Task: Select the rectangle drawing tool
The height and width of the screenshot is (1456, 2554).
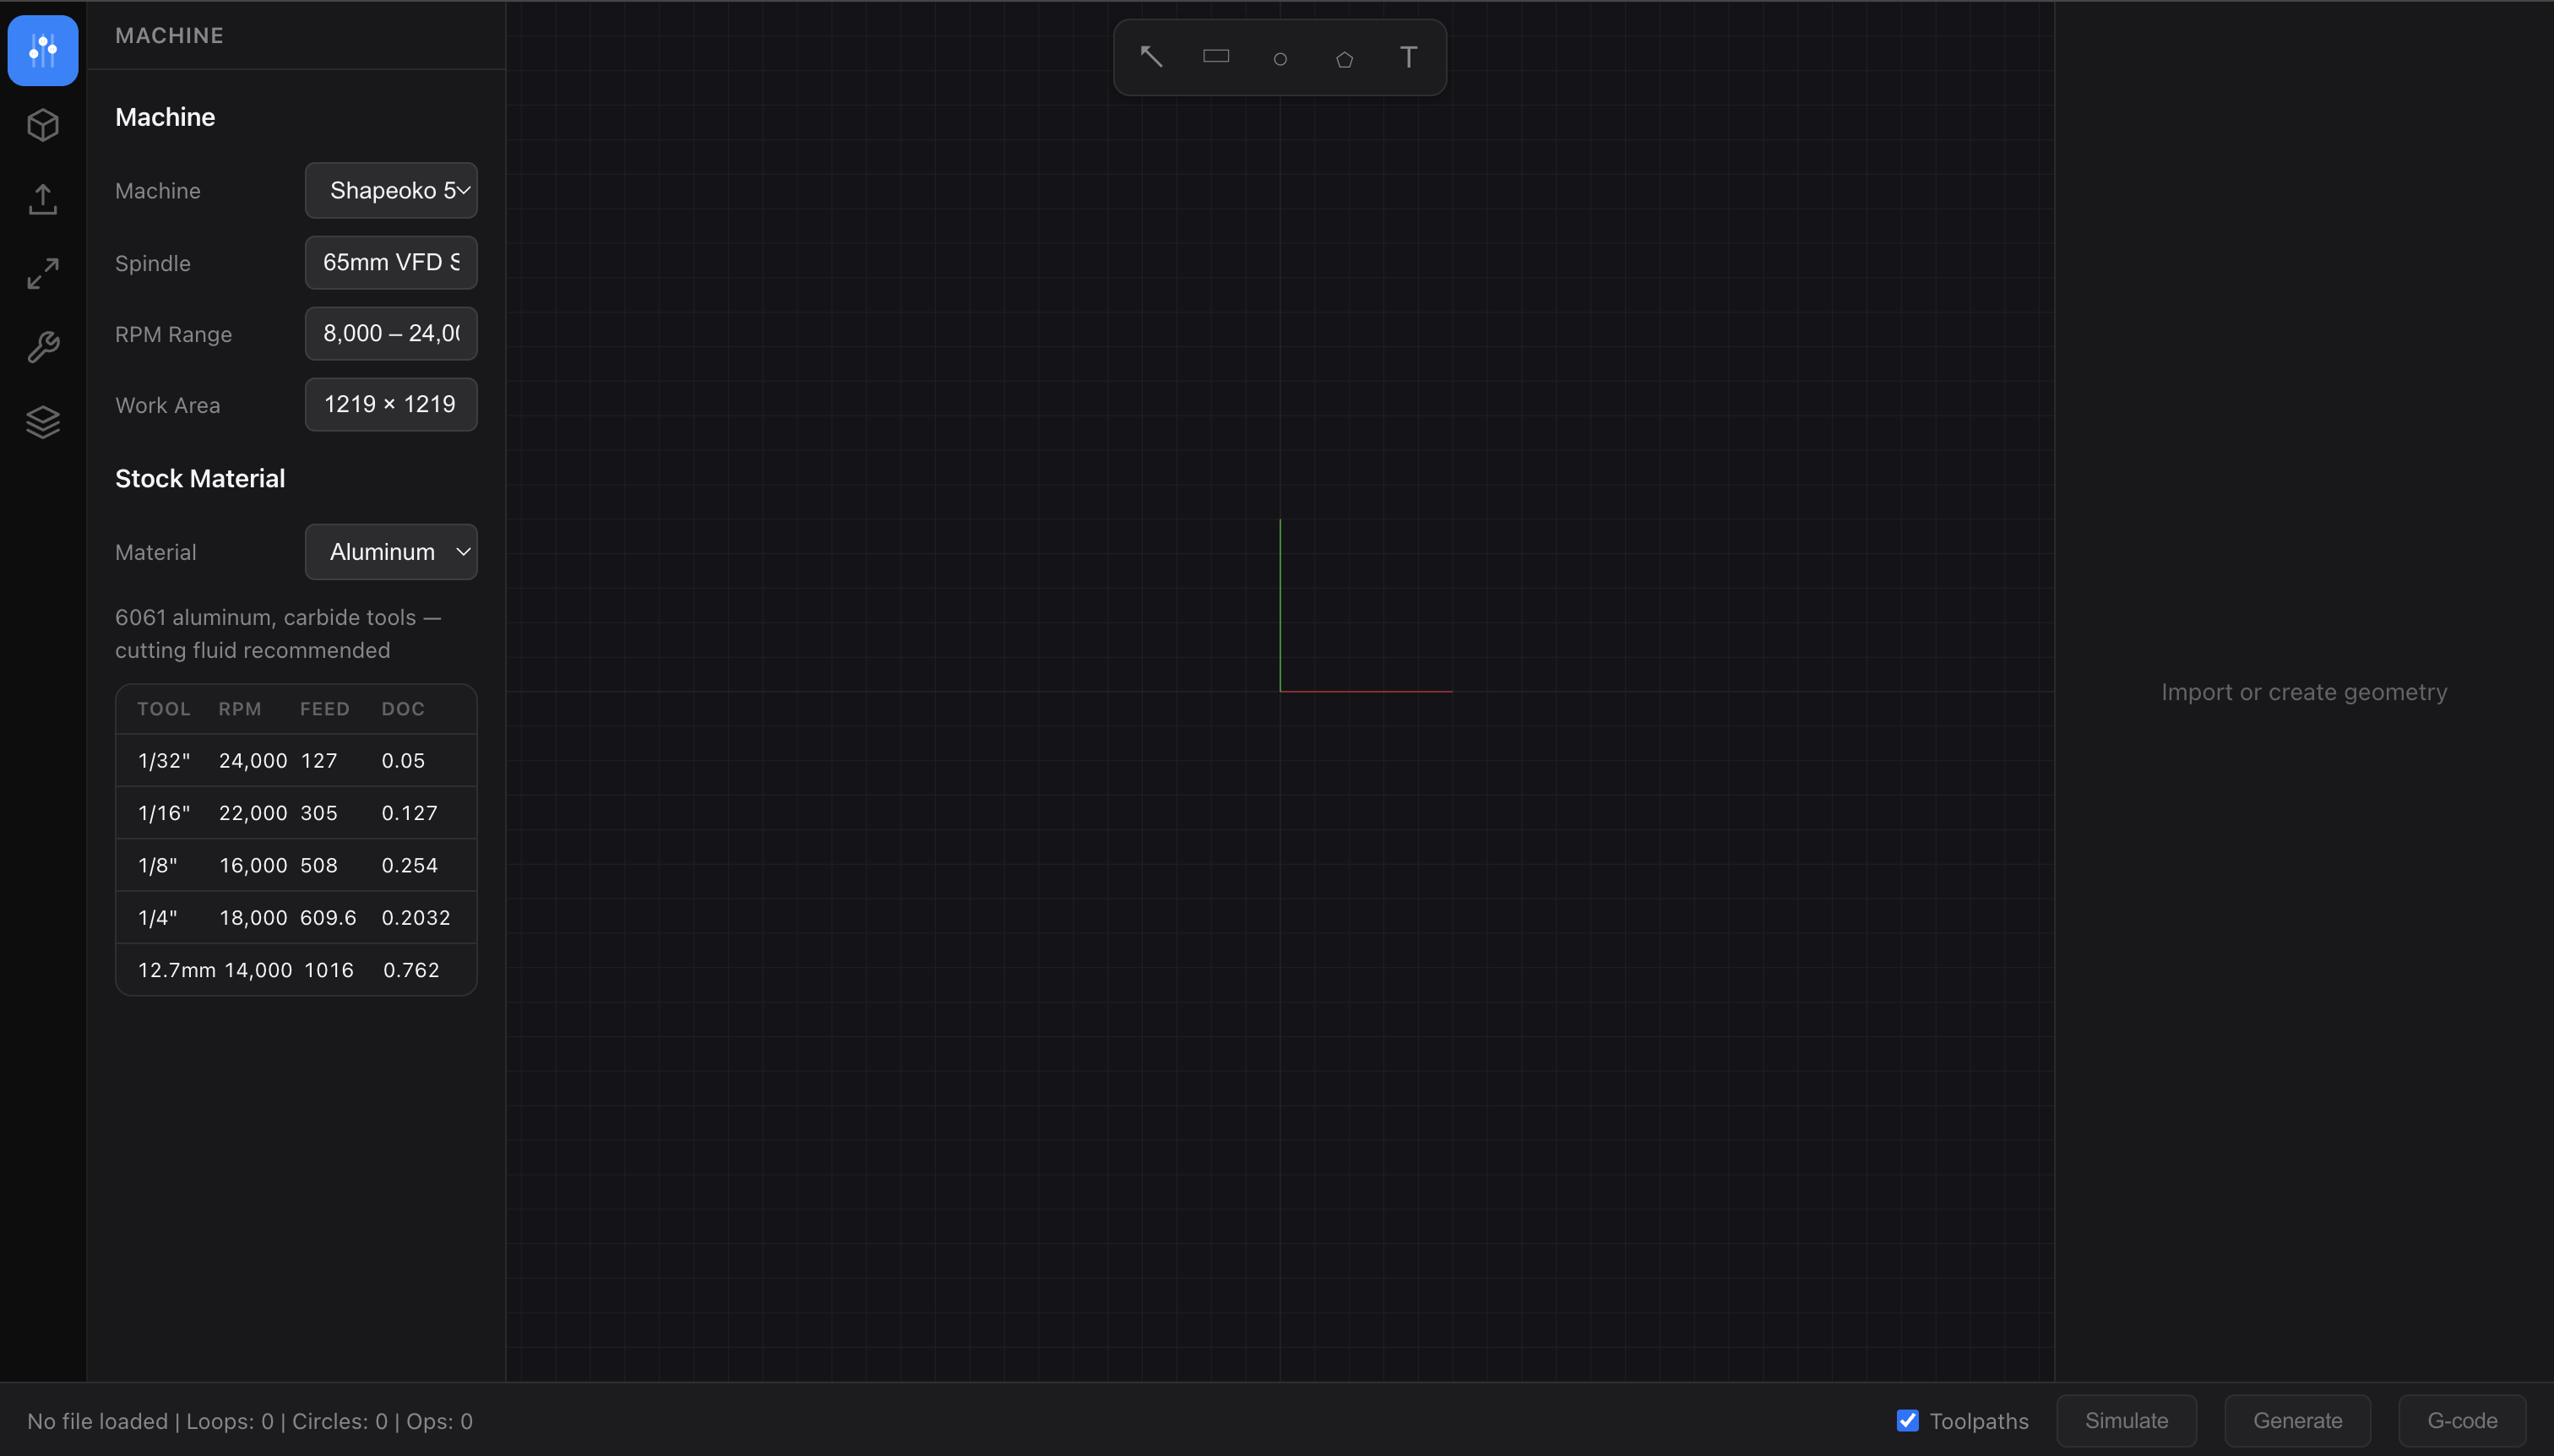Action: [x=1216, y=57]
